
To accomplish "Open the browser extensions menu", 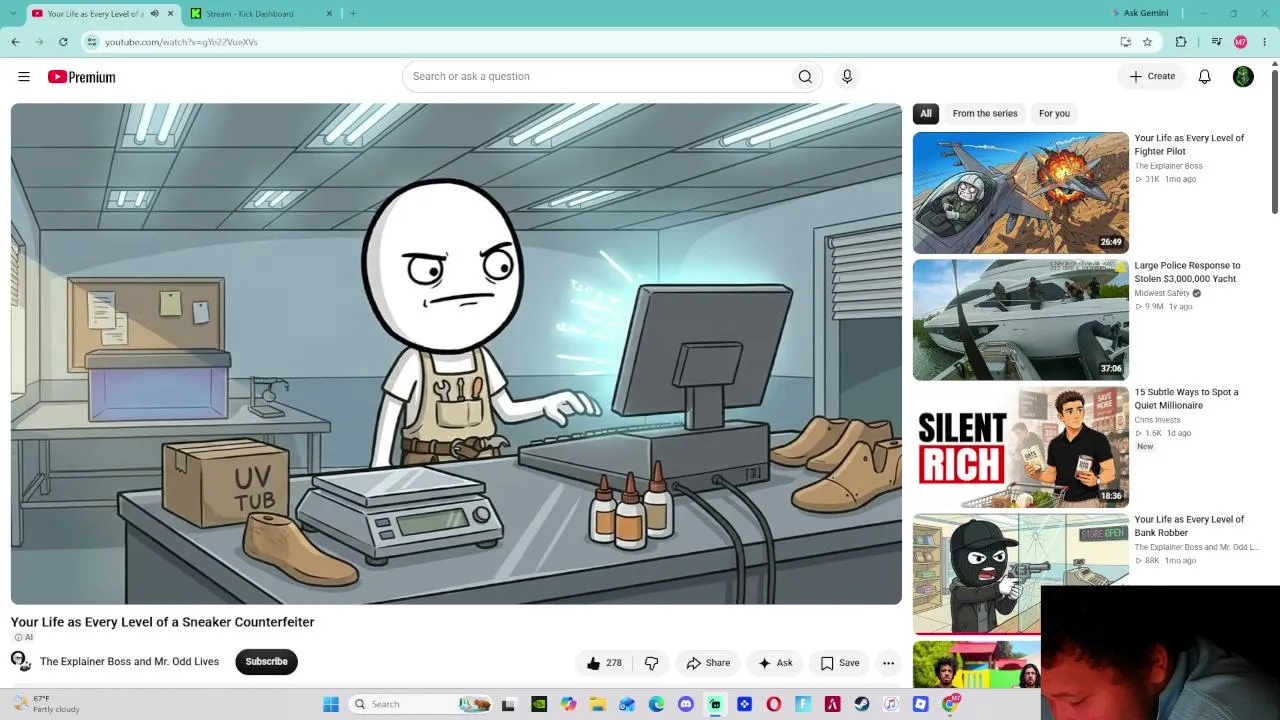I will click(x=1181, y=42).
